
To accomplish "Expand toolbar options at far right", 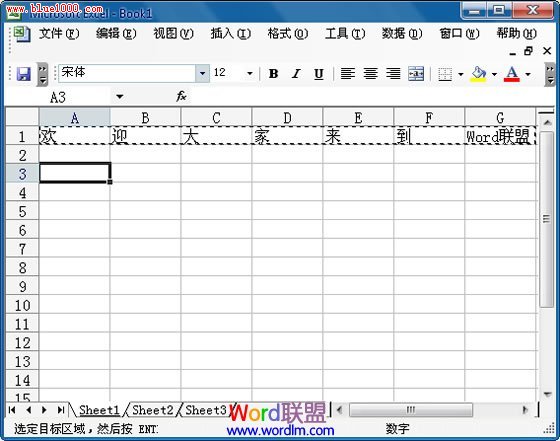I will click(550, 74).
